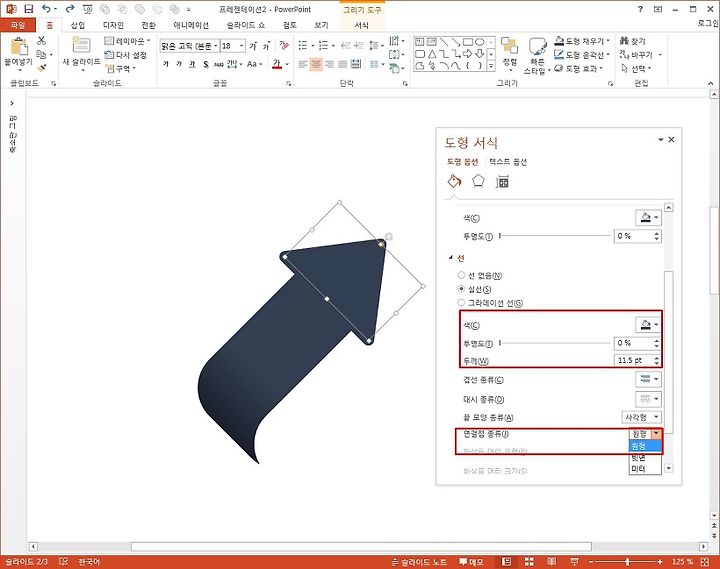Switch to the 디자인 ribbon tab
The image size is (720, 569).
(113, 25)
